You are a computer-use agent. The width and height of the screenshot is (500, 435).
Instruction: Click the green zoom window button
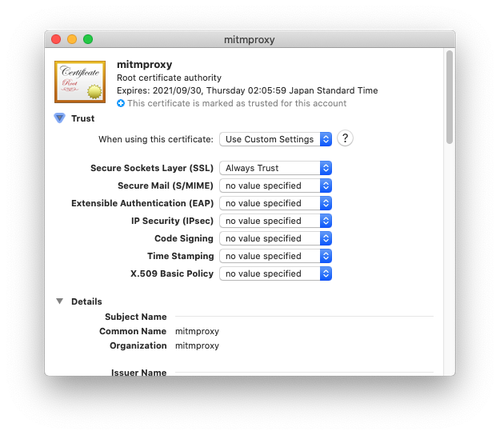pyautogui.click(x=88, y=39)
